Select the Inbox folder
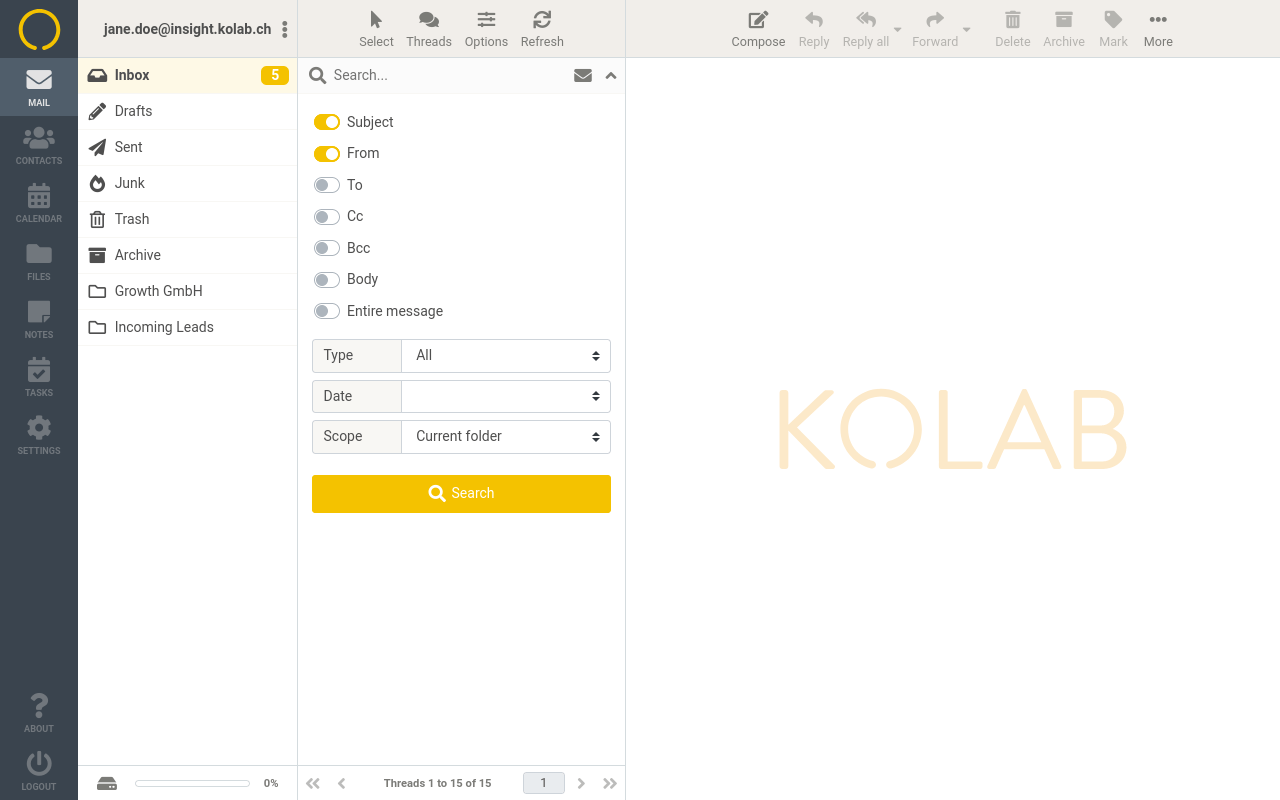 click(x=188, y=75)
